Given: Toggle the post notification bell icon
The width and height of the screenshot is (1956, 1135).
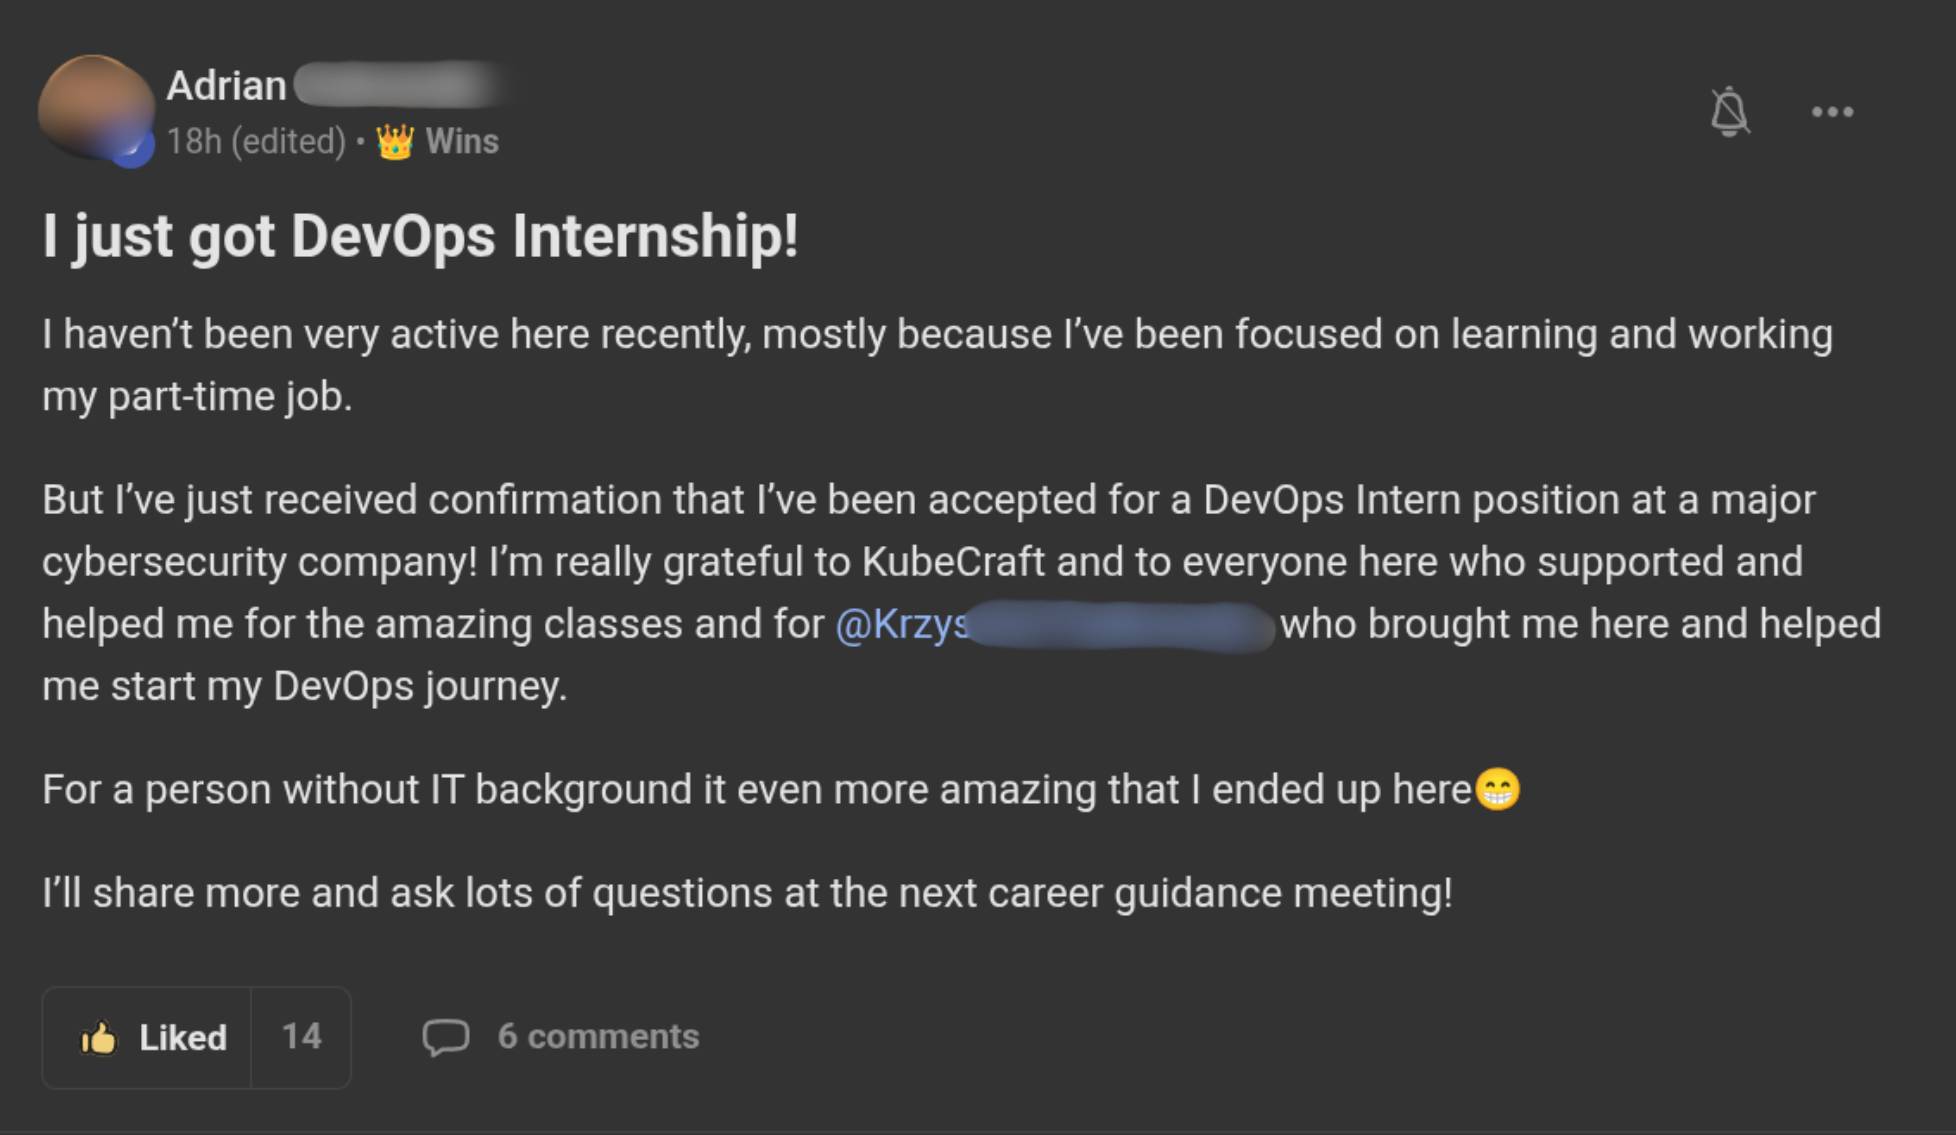Looking at the screenshot, I should tap(1729, 111).
